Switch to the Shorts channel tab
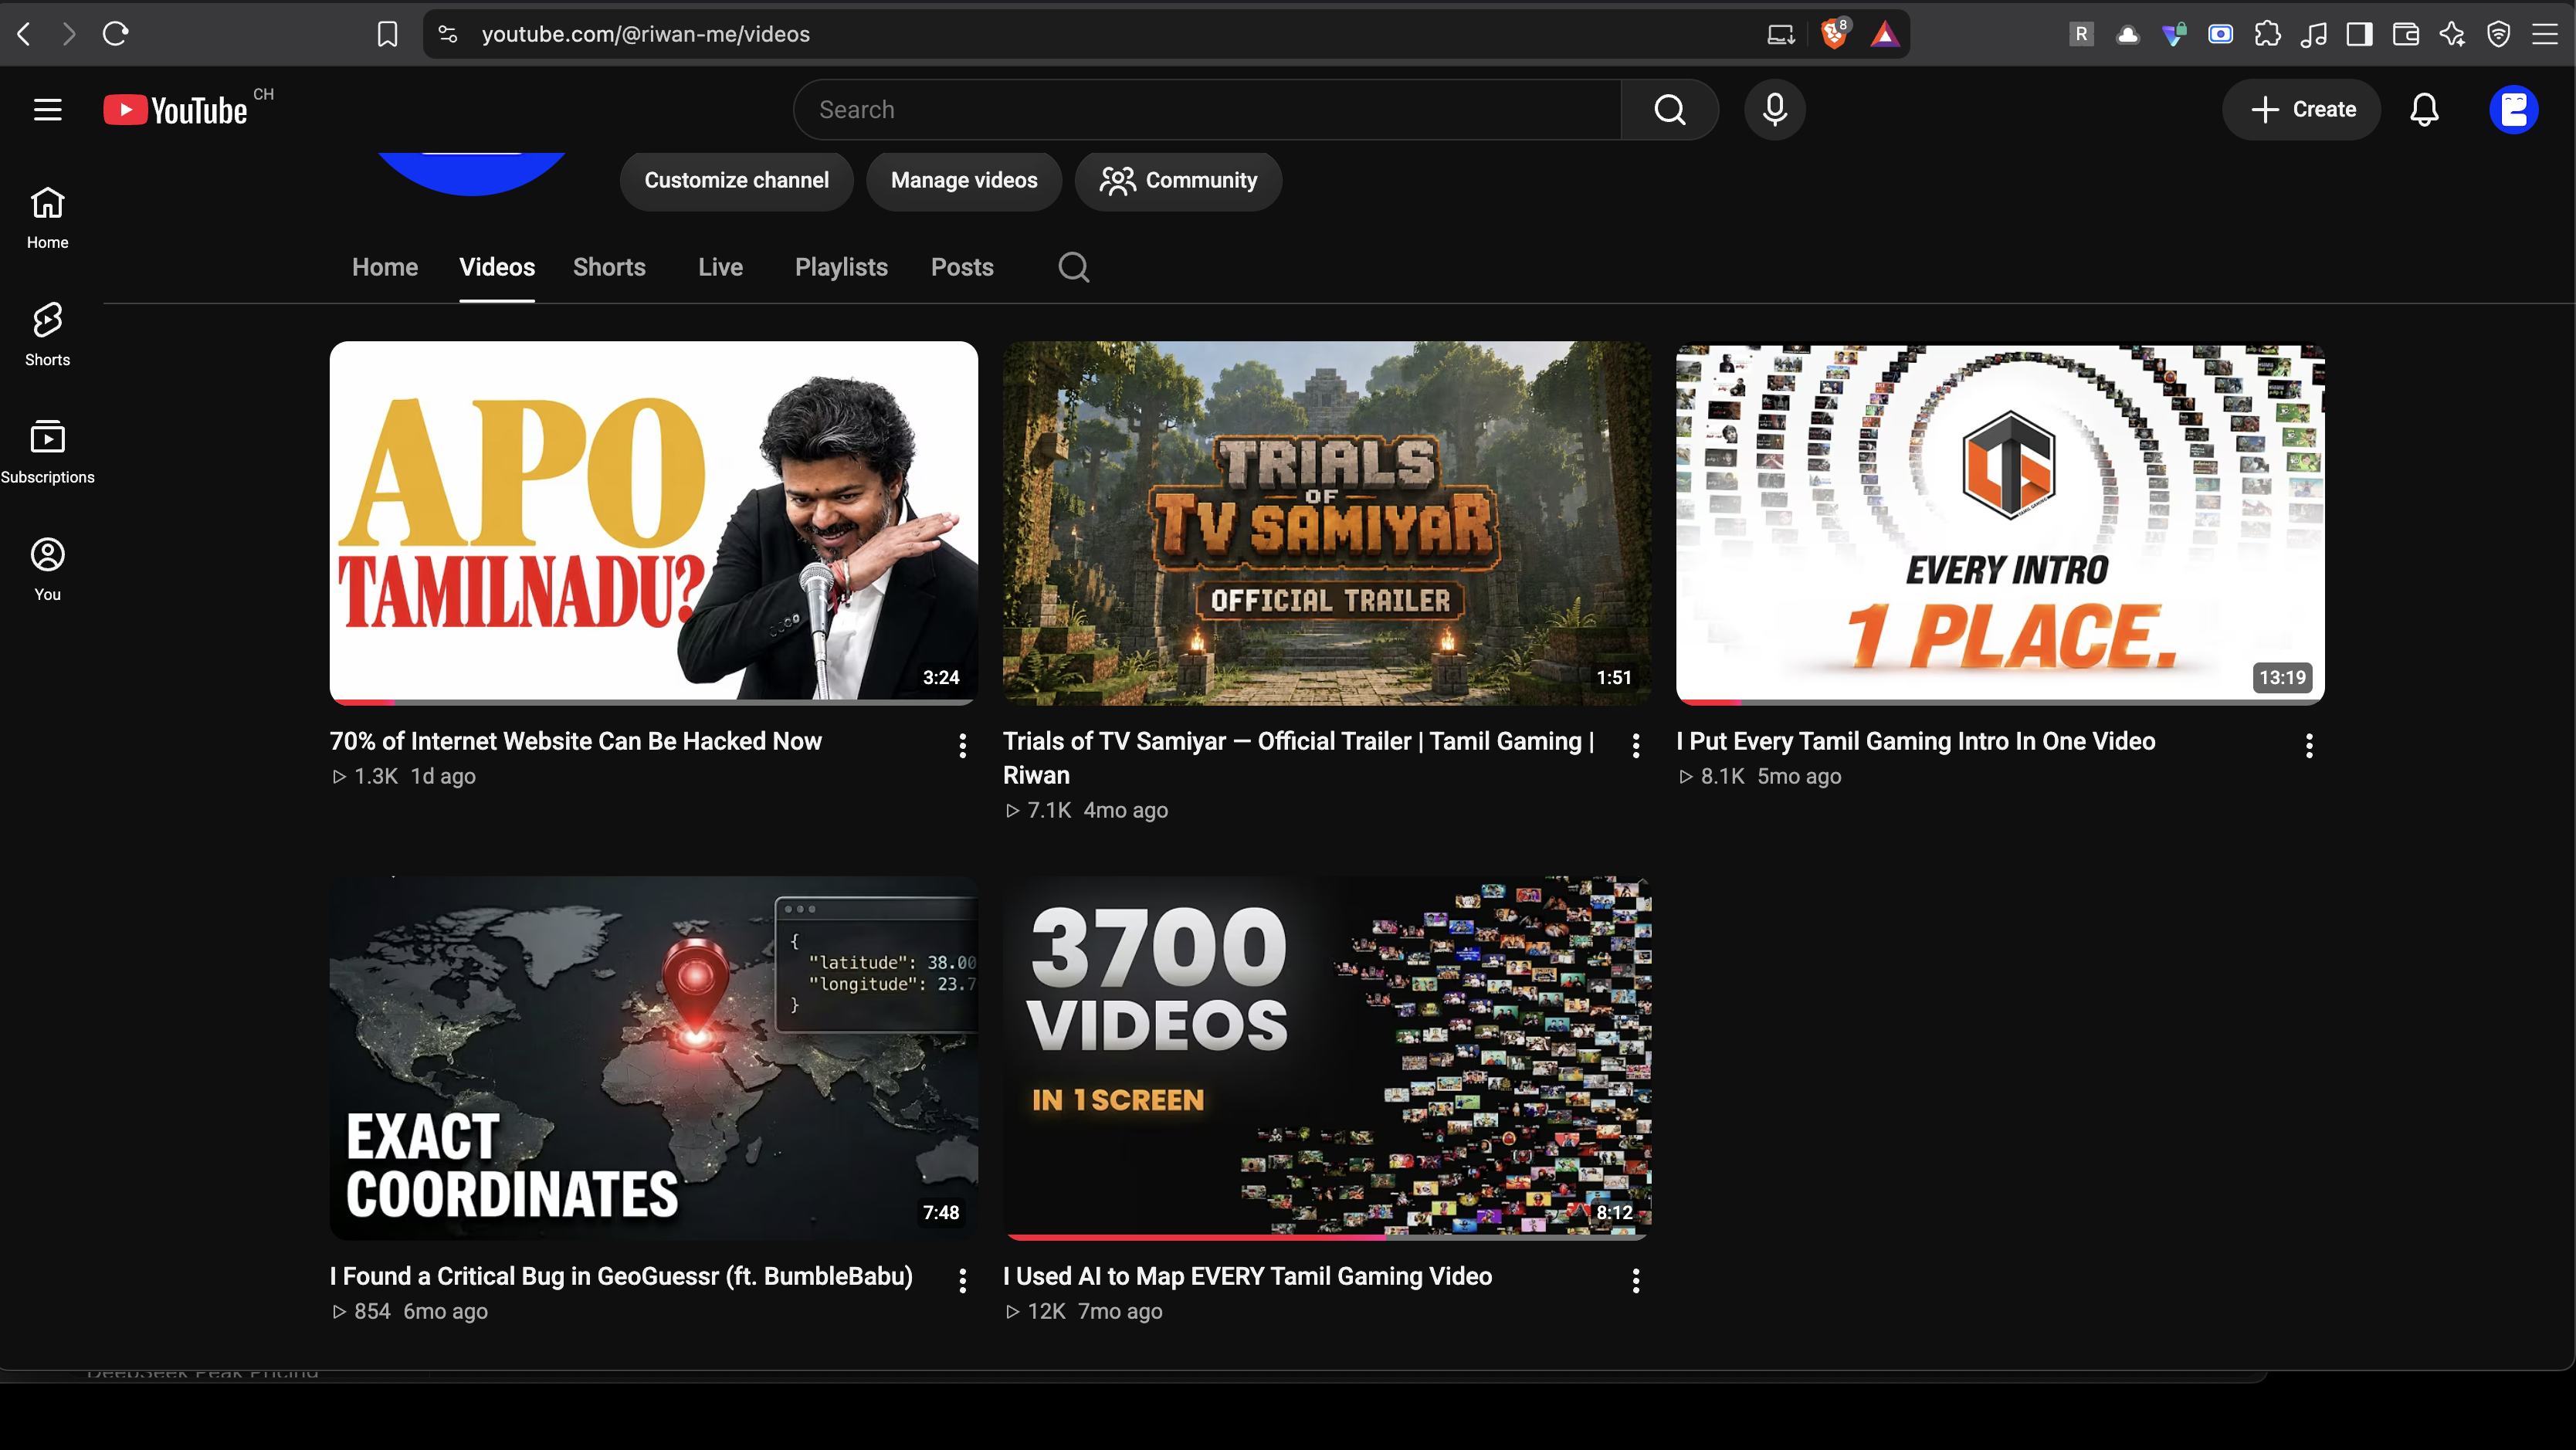This screenshot has width=2576, height=1450. [x=609, y=267]
